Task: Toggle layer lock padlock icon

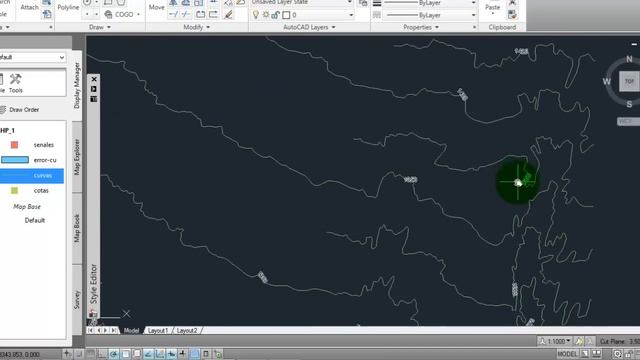Action: (x=276, y=15)
